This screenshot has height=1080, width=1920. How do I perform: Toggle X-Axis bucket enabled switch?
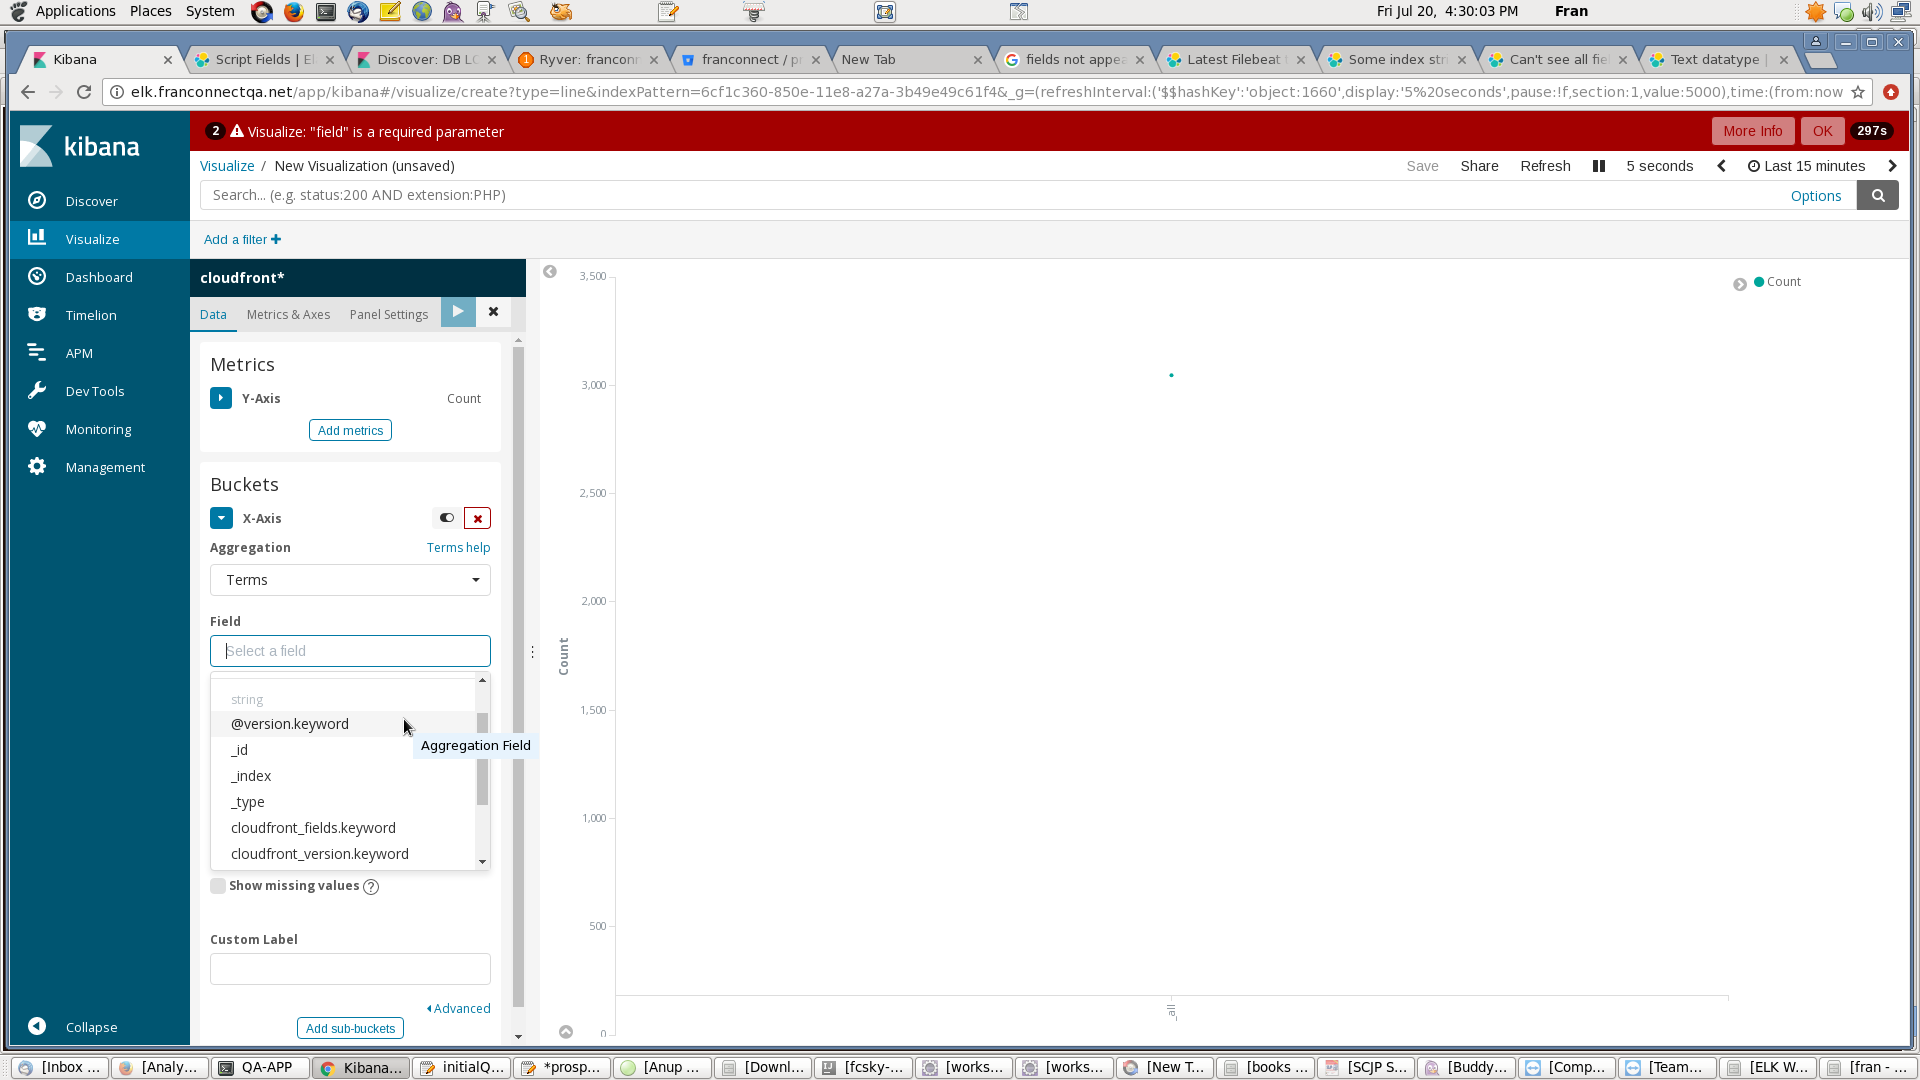click(446, 518)
